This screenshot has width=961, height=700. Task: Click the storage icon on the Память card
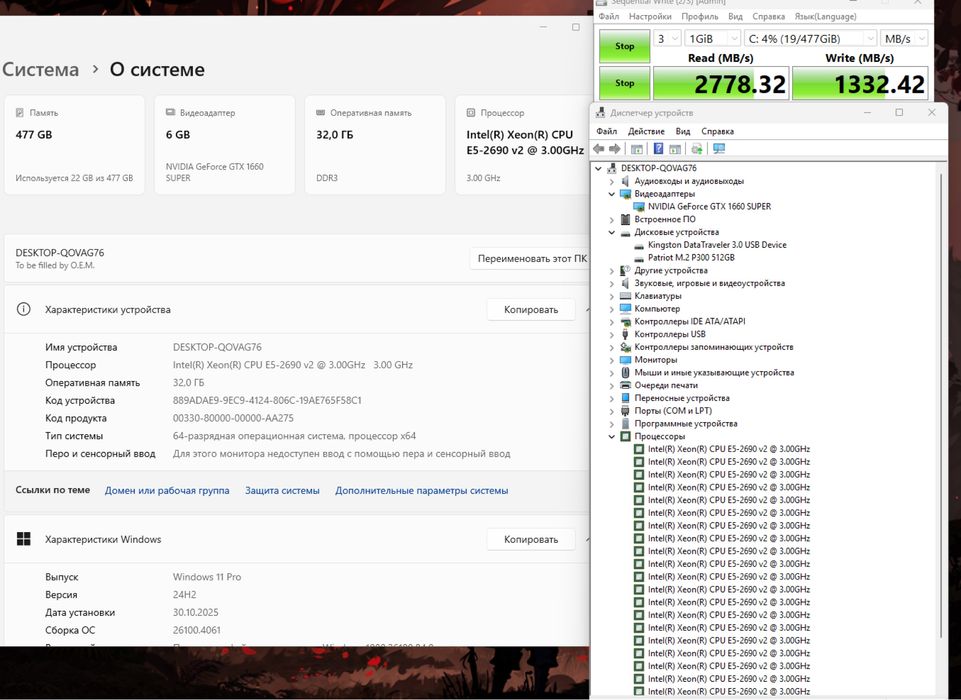20,113
